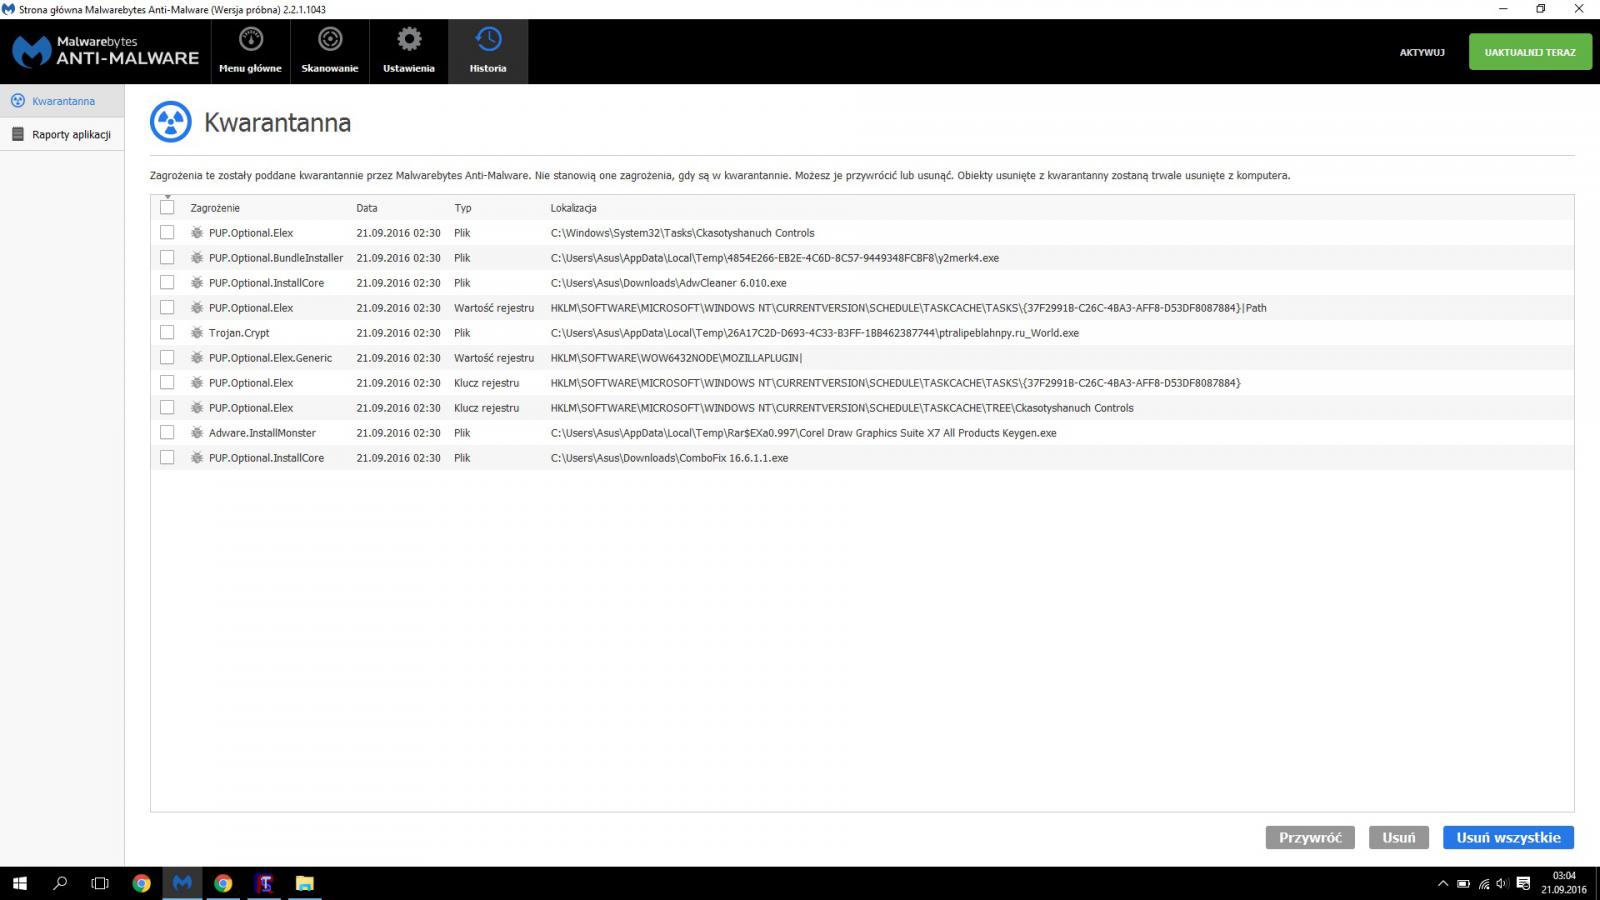Open the taskbar clock and date

coord(1564,883)
